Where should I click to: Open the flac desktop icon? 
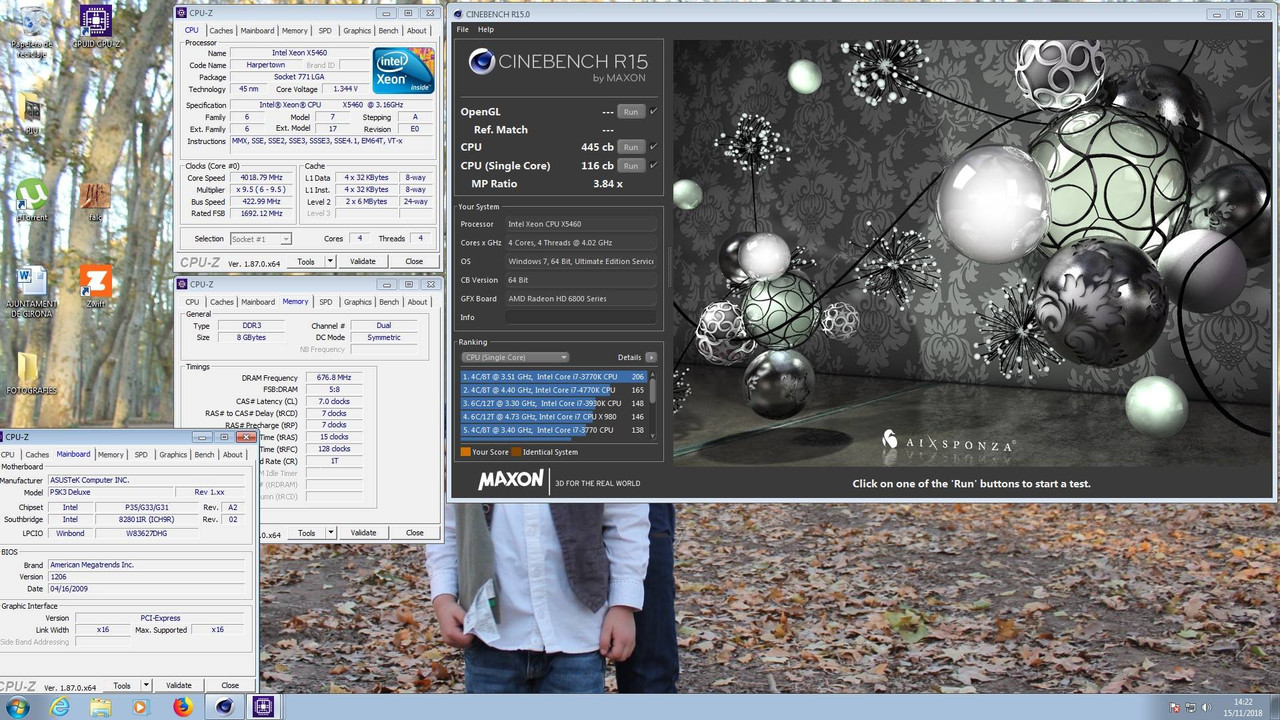(x=95, y=199)
